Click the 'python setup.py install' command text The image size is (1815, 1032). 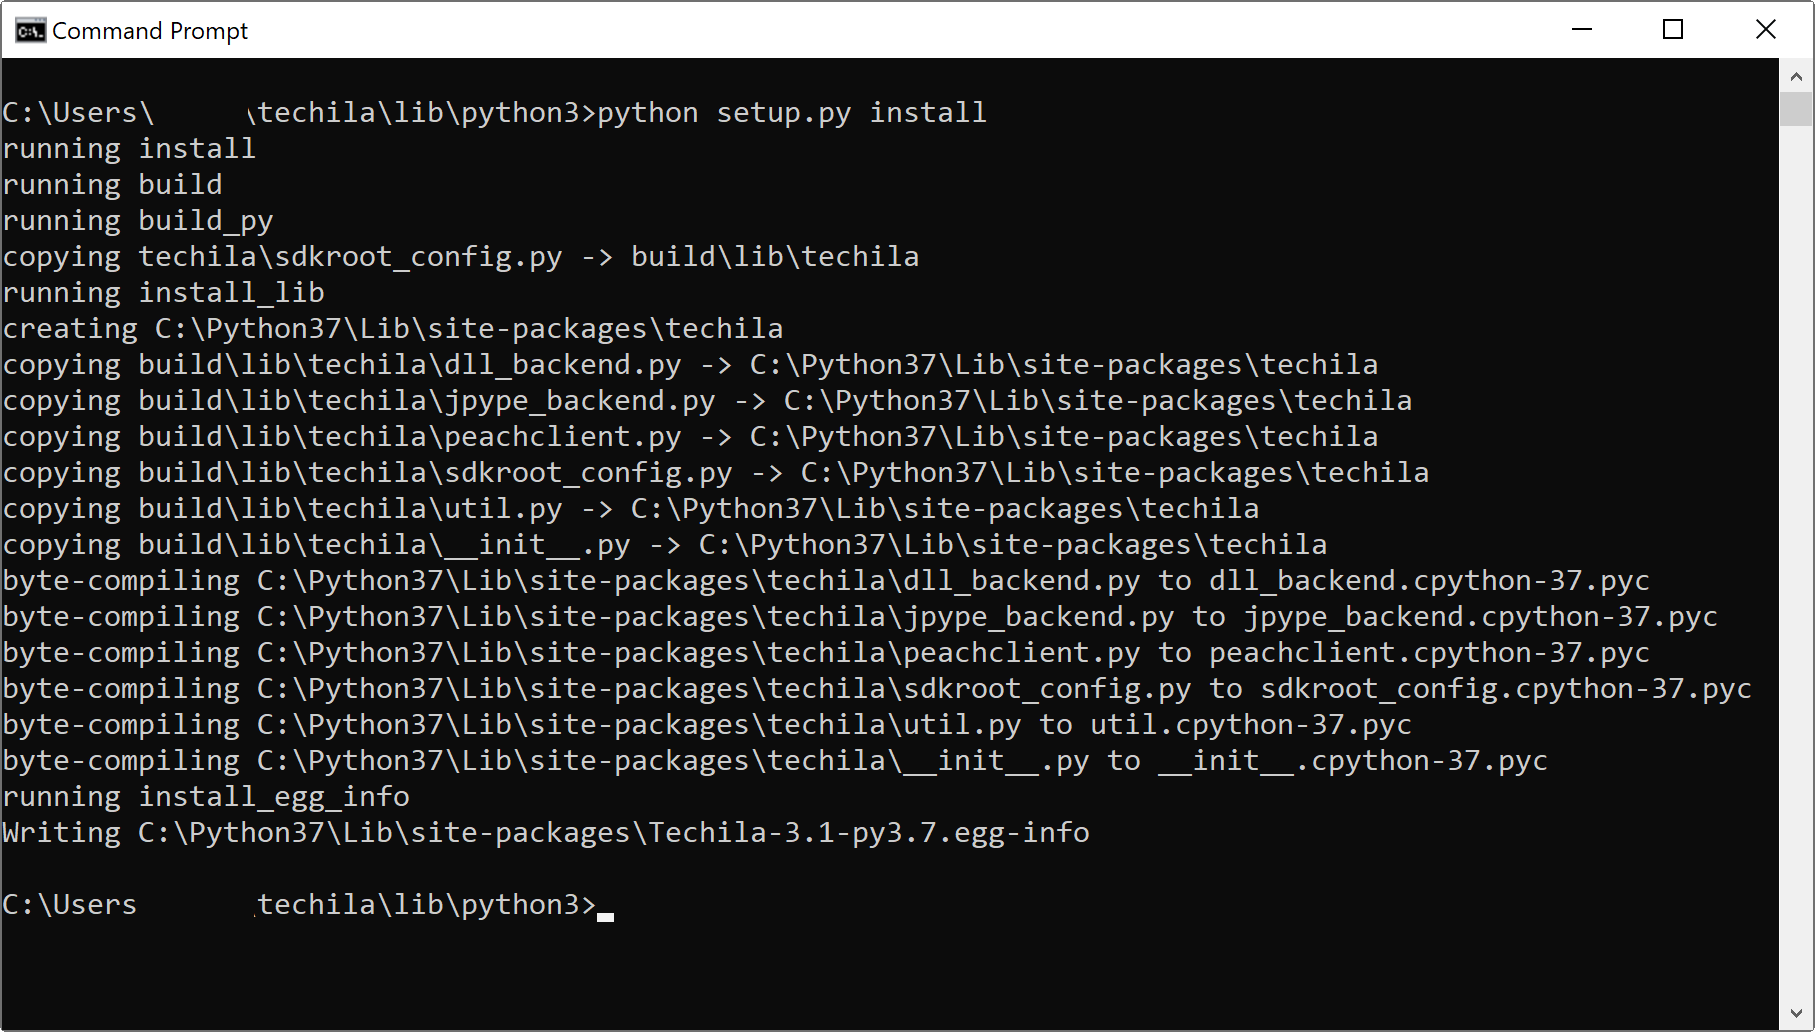pyautogui.click(x=792, y=113)
